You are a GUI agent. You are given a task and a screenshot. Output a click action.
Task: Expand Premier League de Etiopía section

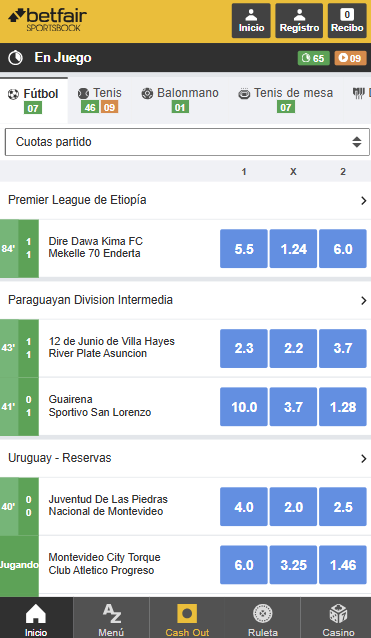pyautogui.click(x=186, y=200)
